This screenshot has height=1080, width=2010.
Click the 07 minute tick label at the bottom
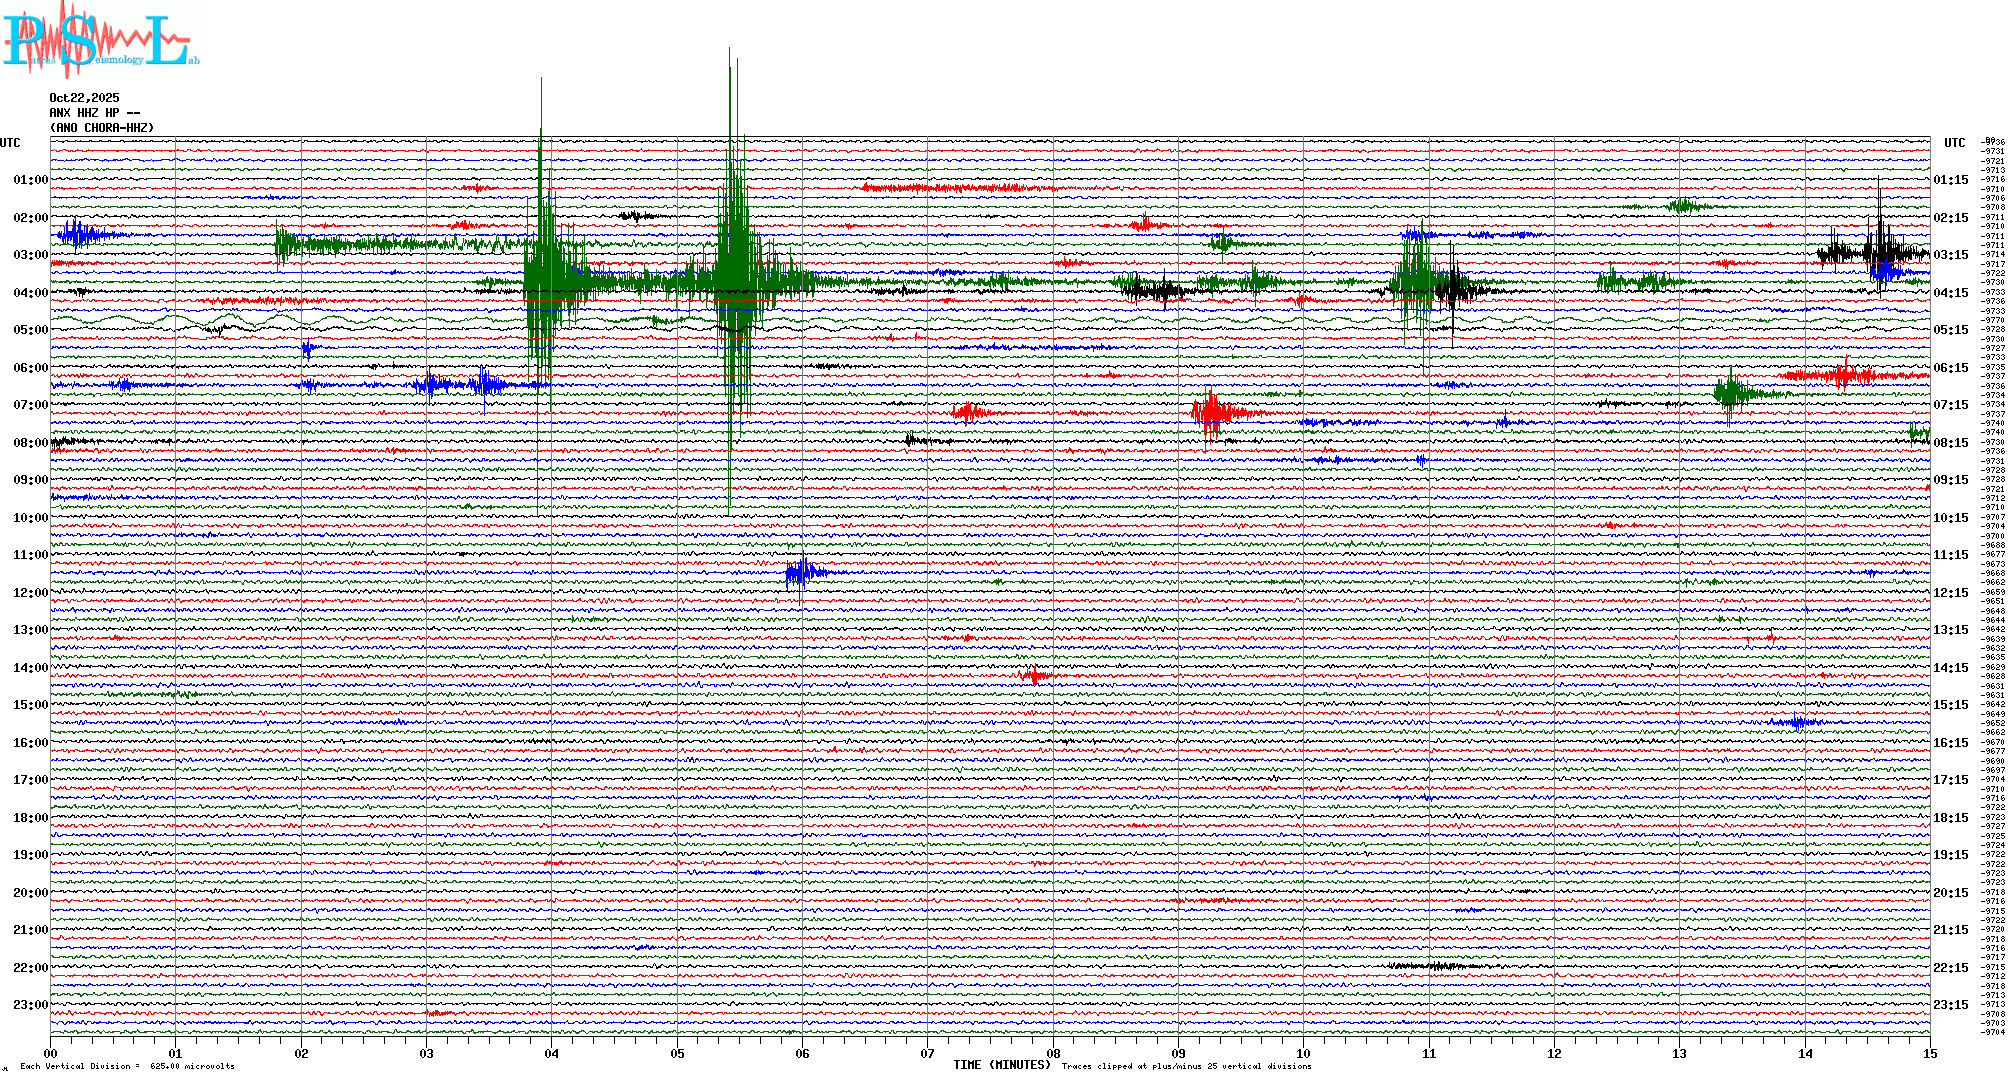(927, 1053)
